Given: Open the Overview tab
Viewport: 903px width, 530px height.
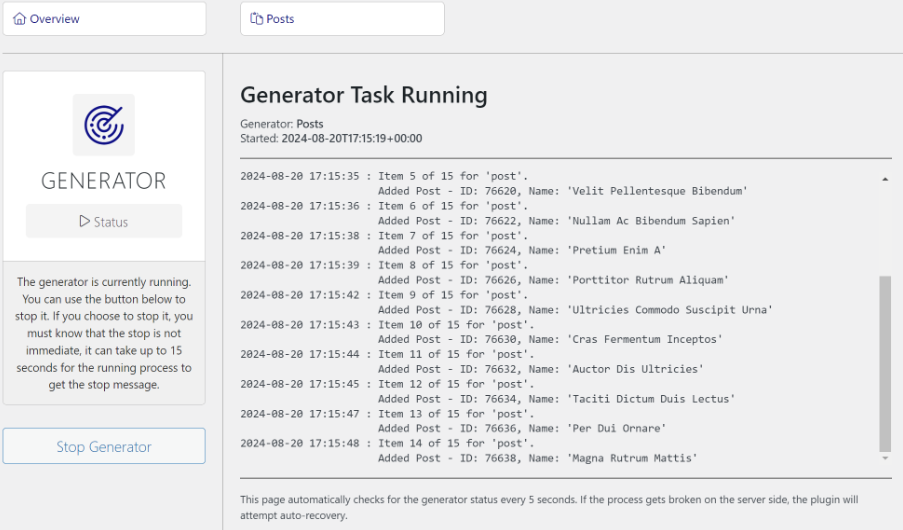Looking at the screenshot, I should pos(104,18).
